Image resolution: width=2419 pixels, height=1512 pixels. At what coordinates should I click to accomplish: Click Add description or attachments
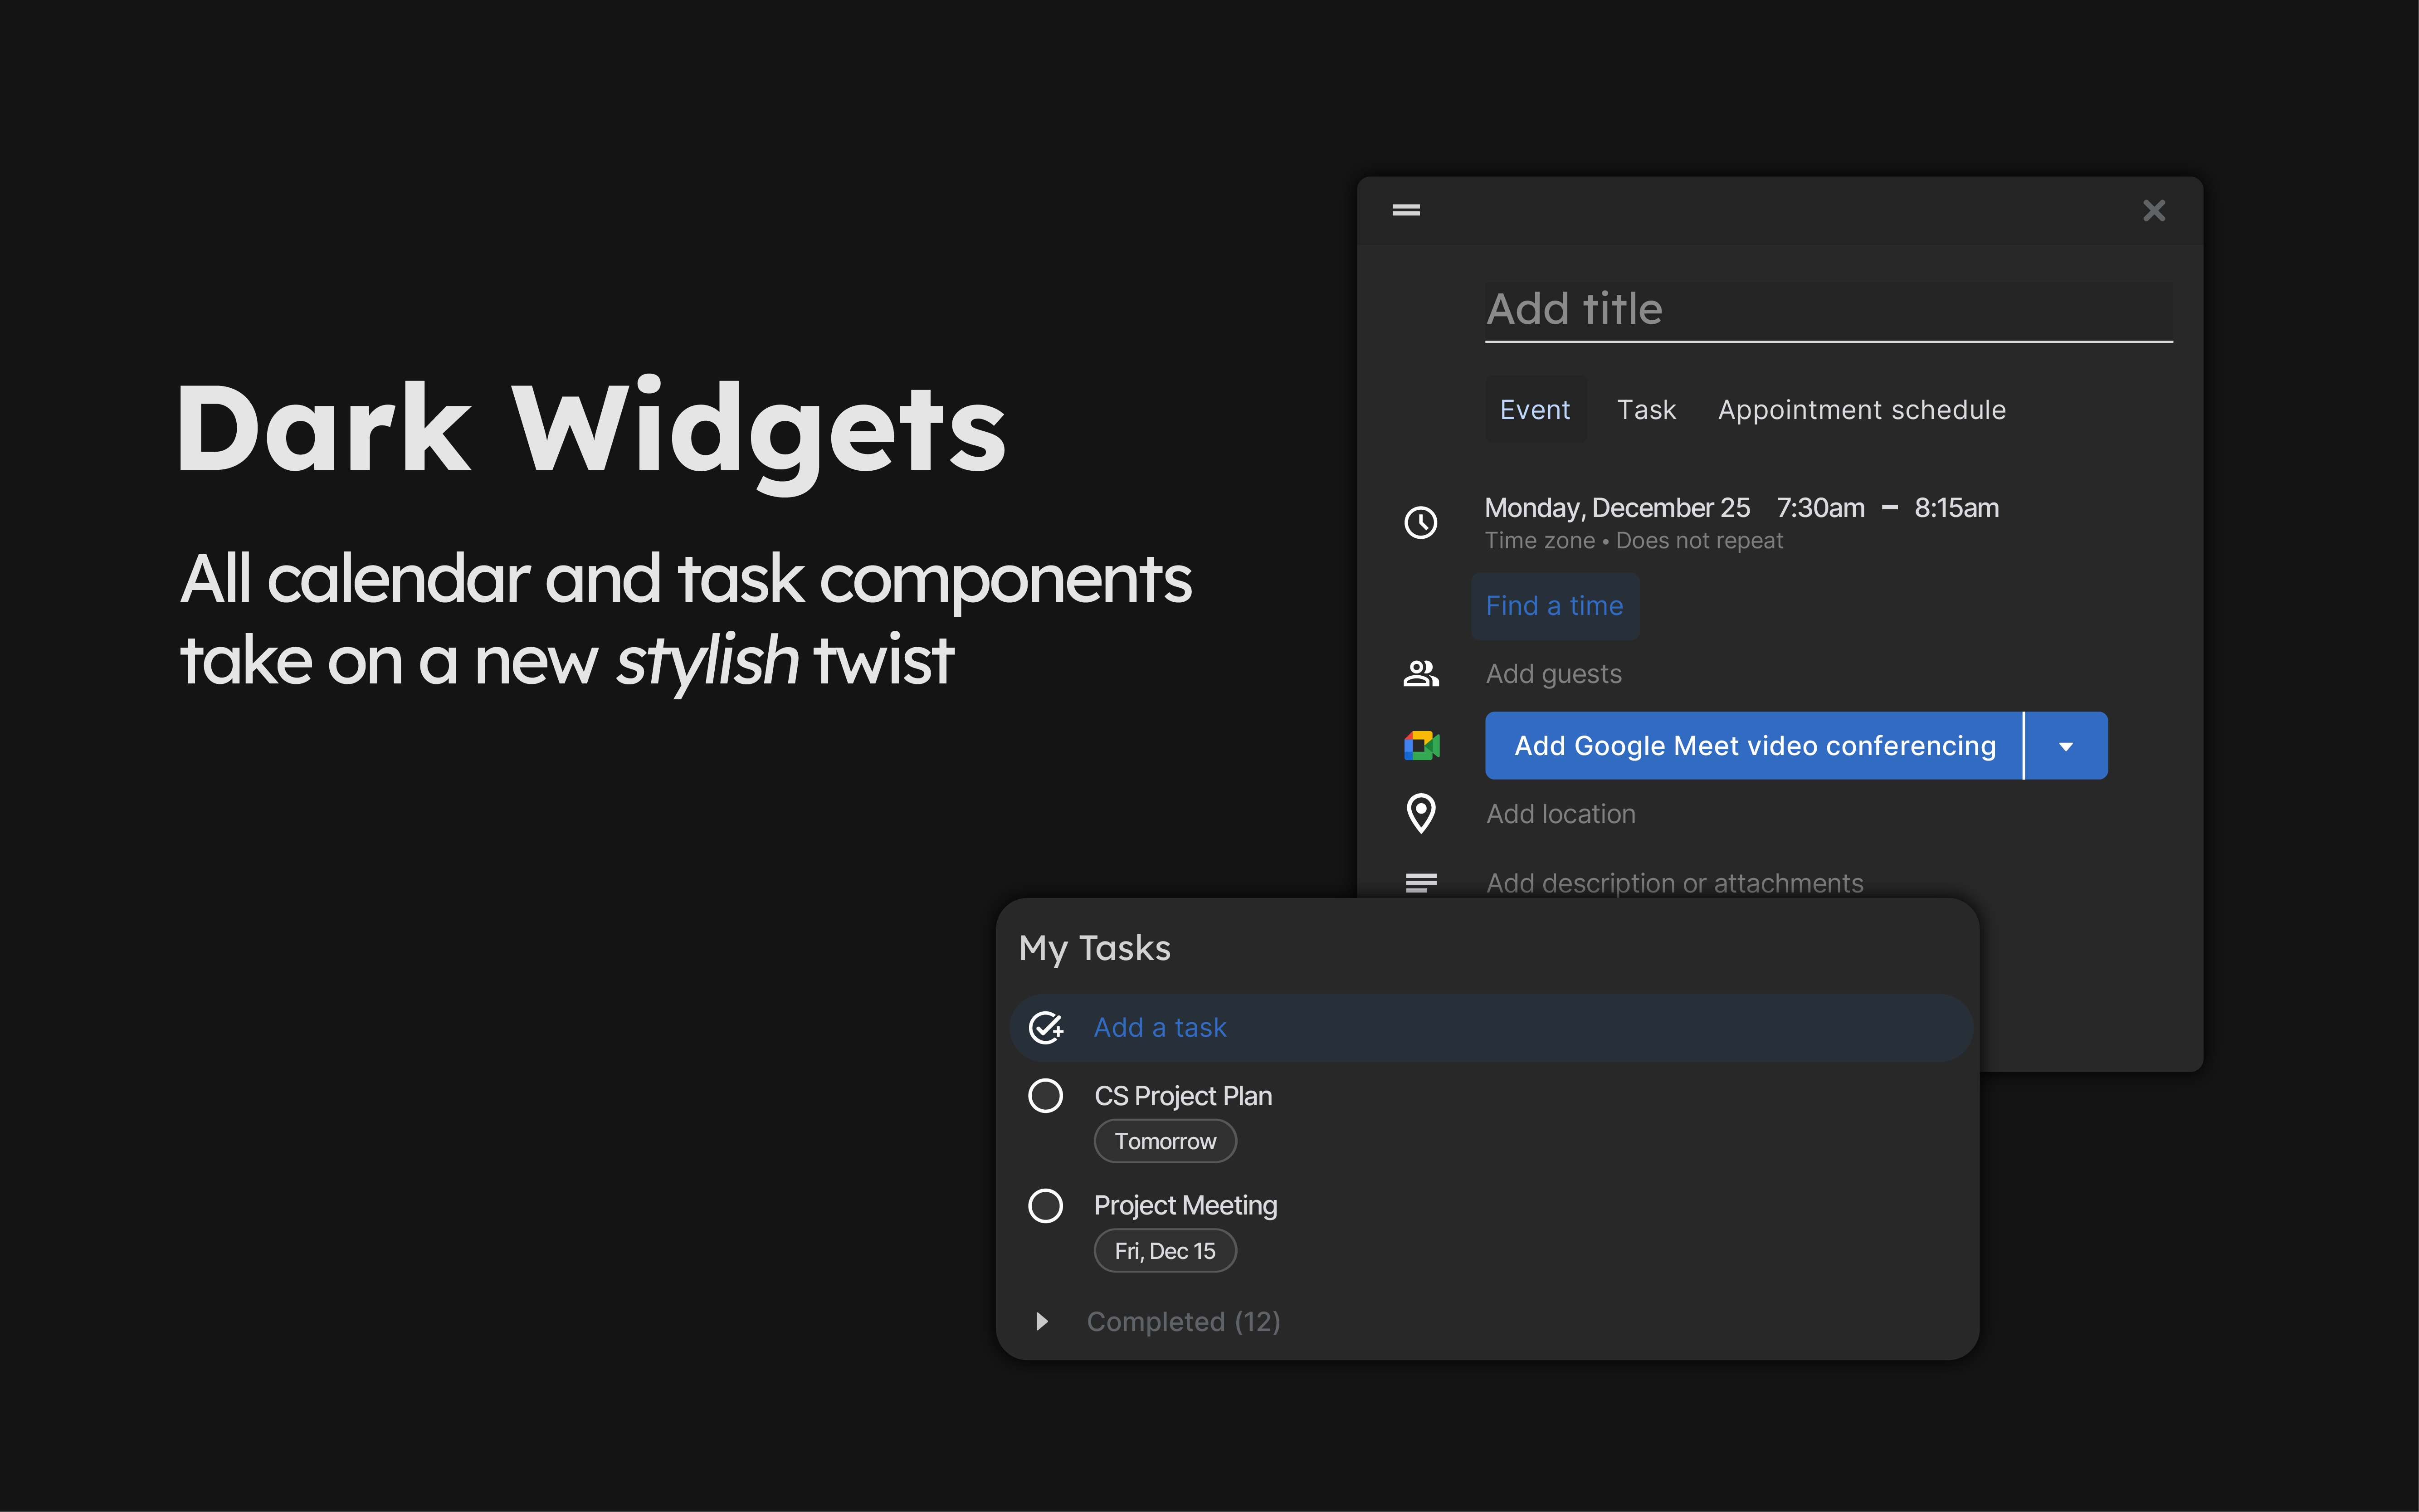(1674, 883)
